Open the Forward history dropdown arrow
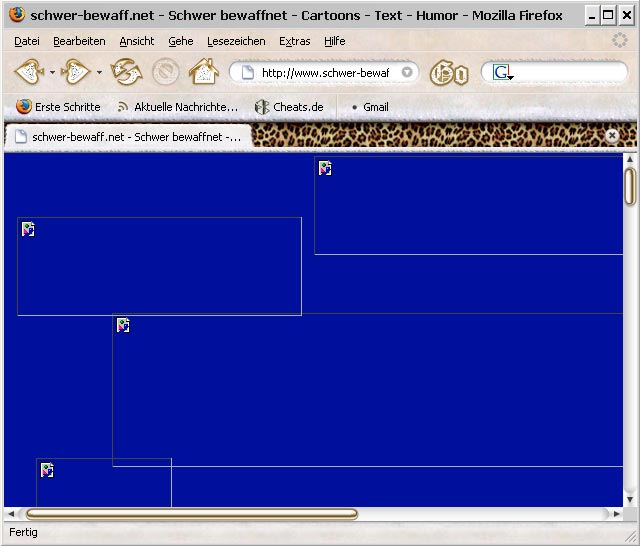This screenshot has width=640, height=546. coord(99,72)
